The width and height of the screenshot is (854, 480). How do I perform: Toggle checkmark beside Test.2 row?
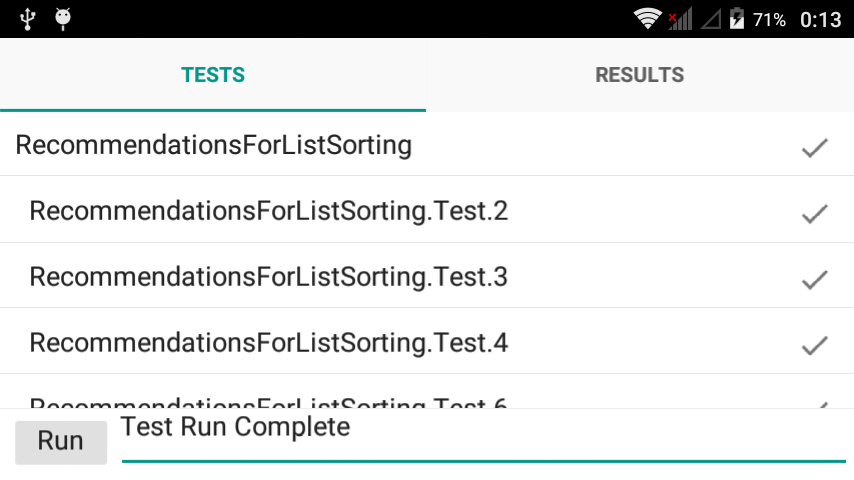[x=815, y=212]
